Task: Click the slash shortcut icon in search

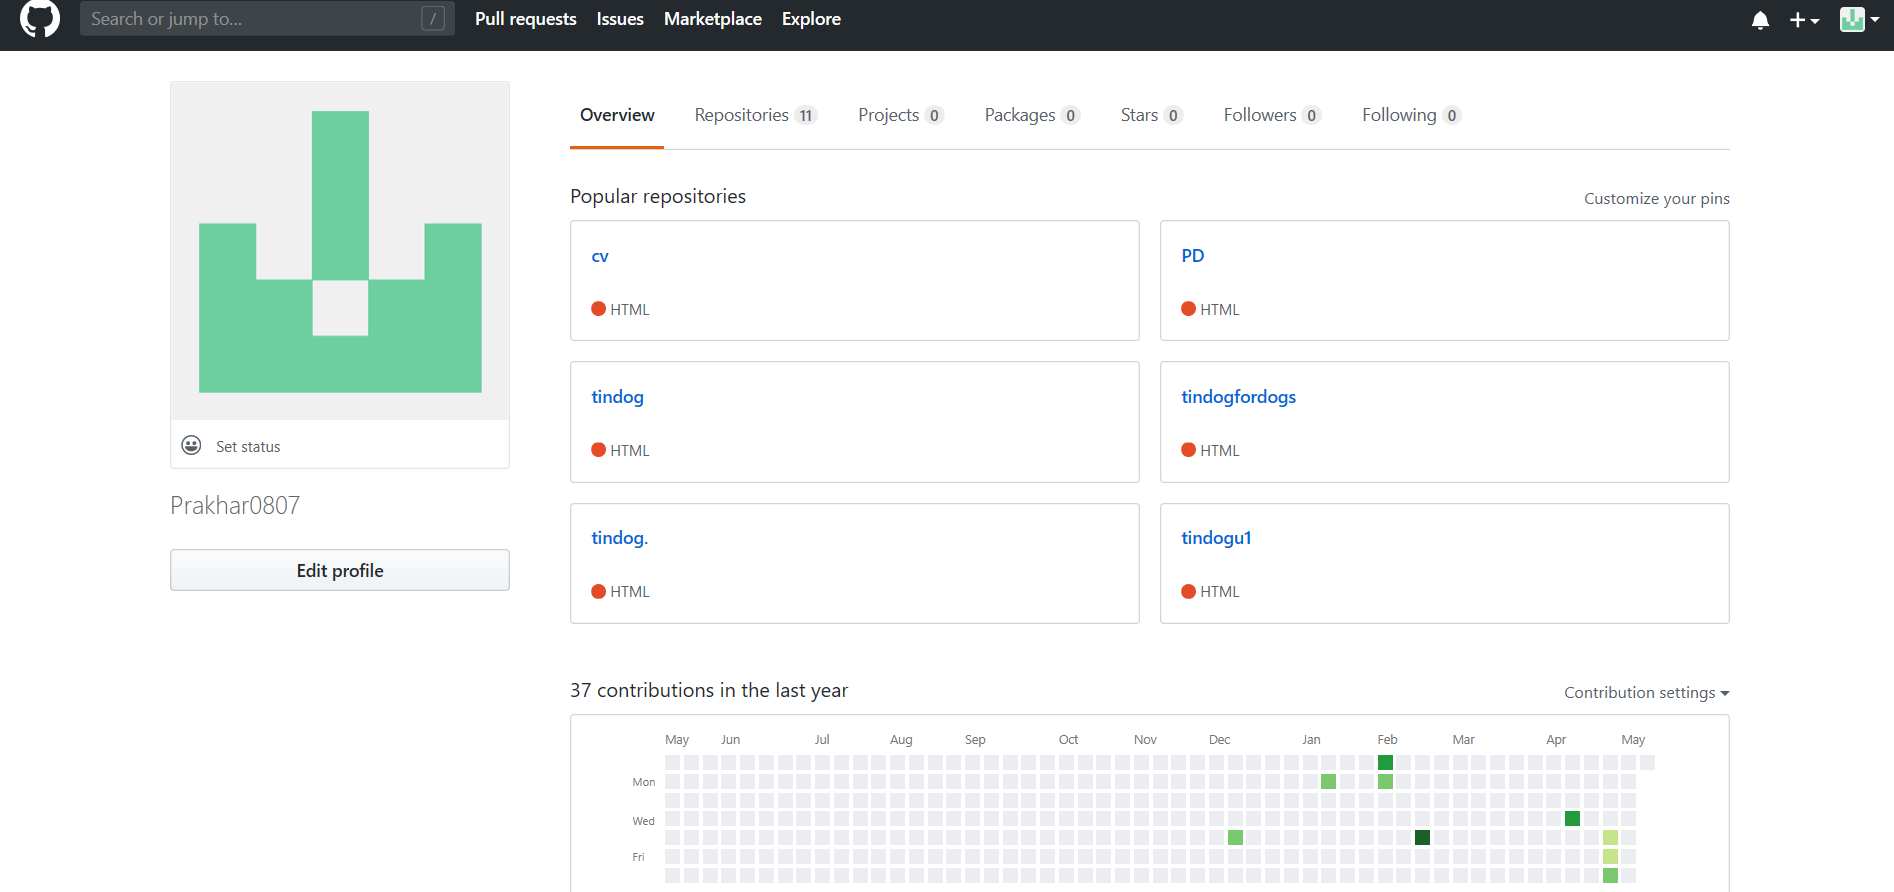Action: (x=433, y=19)
